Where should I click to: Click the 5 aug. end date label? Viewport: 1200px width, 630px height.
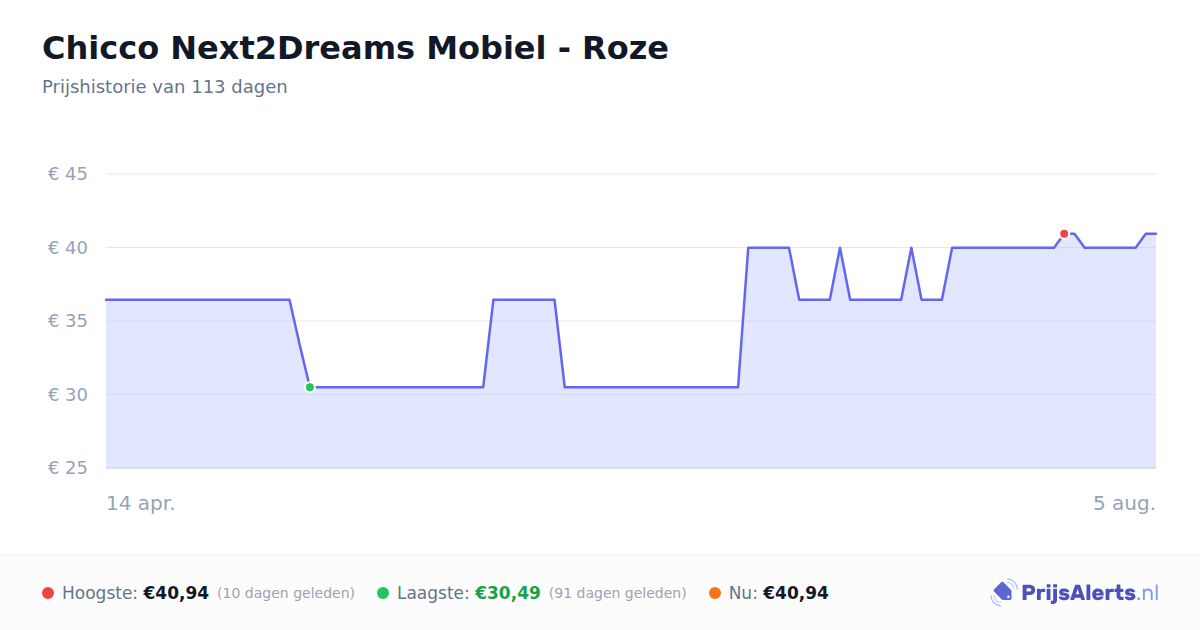(x=1124, y=503)
